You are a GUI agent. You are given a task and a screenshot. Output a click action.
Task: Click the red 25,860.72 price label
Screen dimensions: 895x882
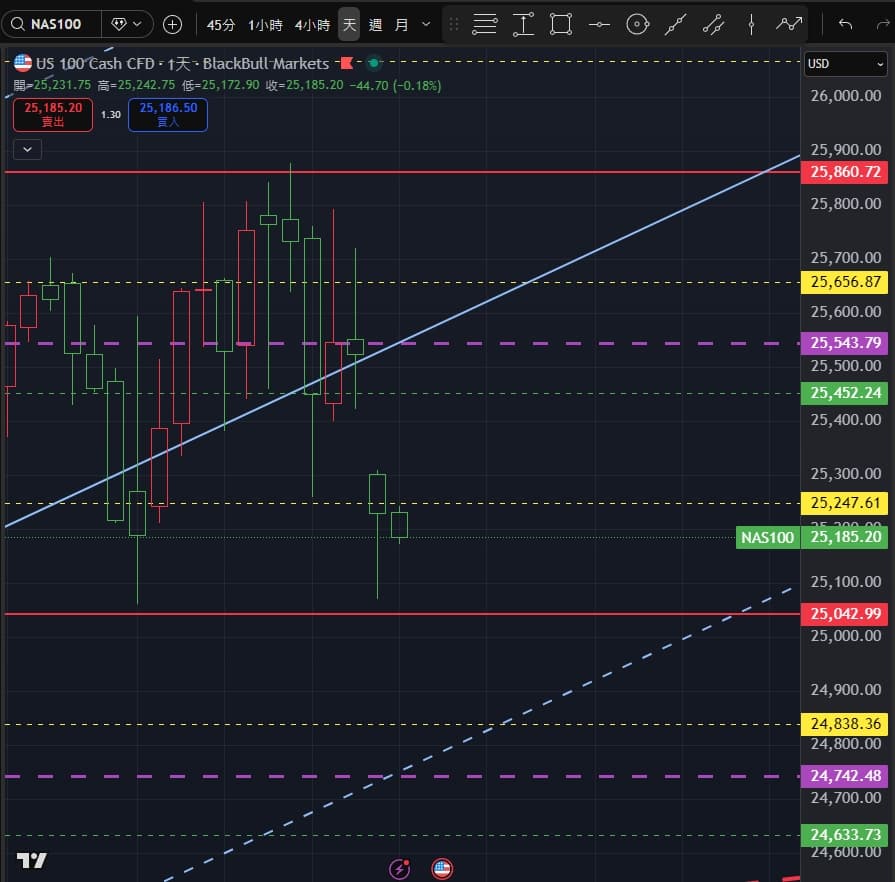(x=845, y=172)
